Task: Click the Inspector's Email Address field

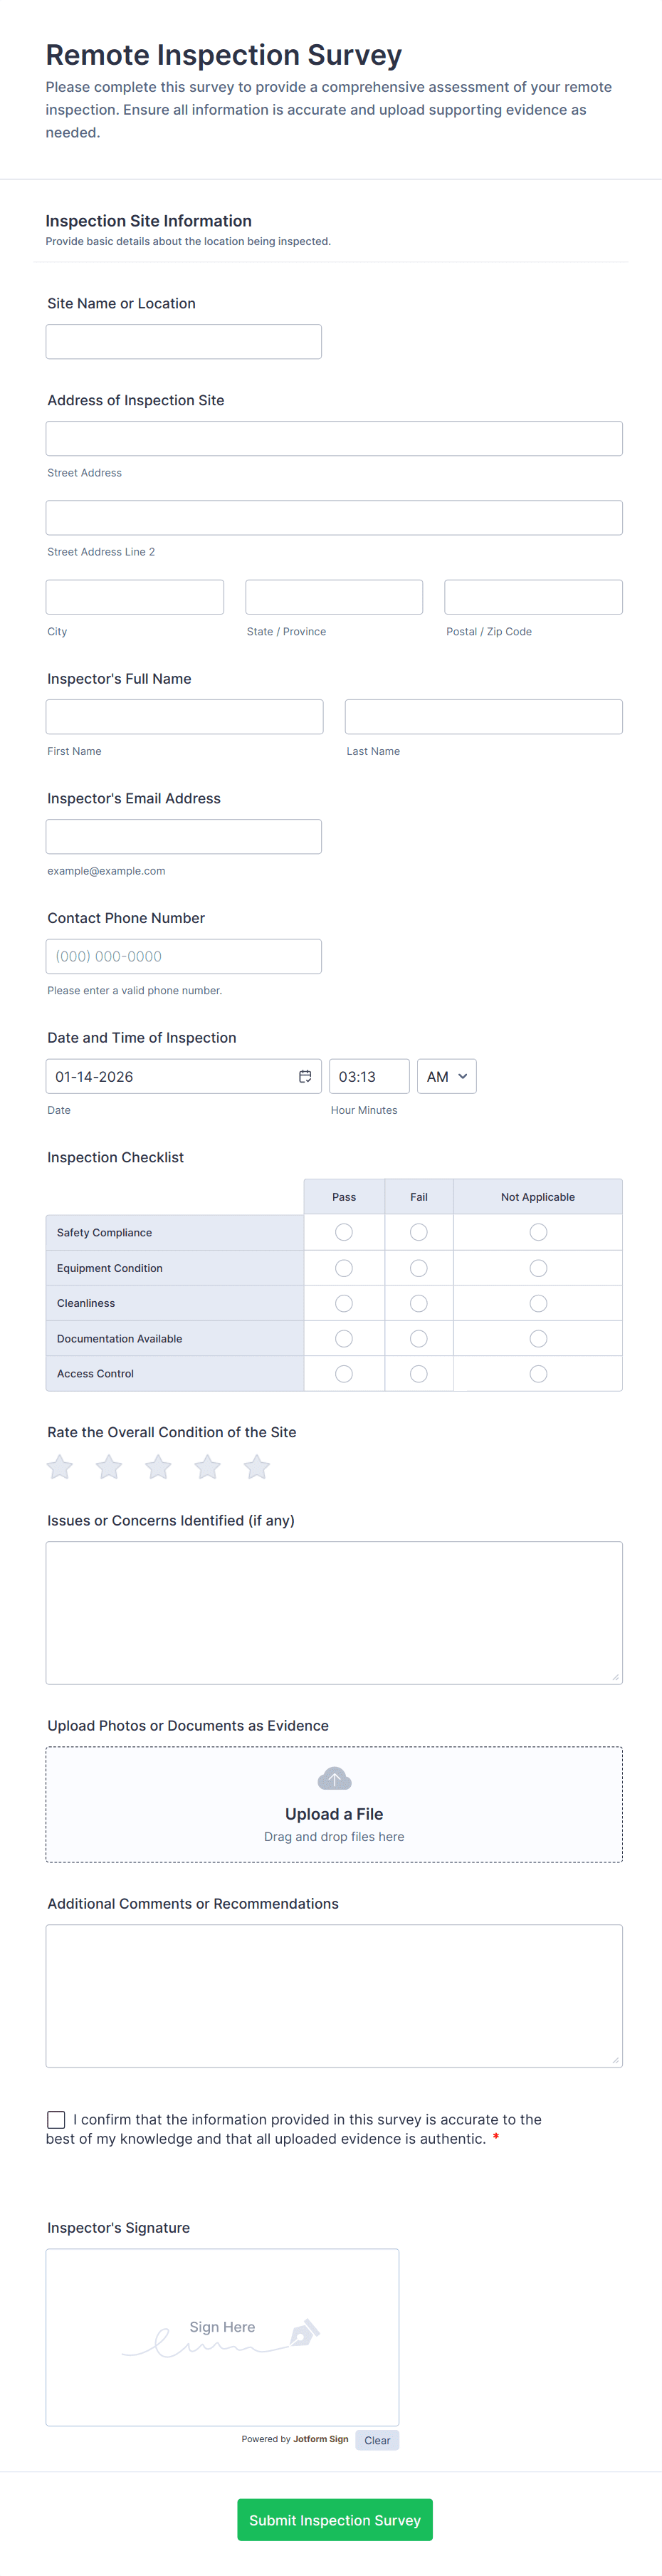Action: coord(183,836)
